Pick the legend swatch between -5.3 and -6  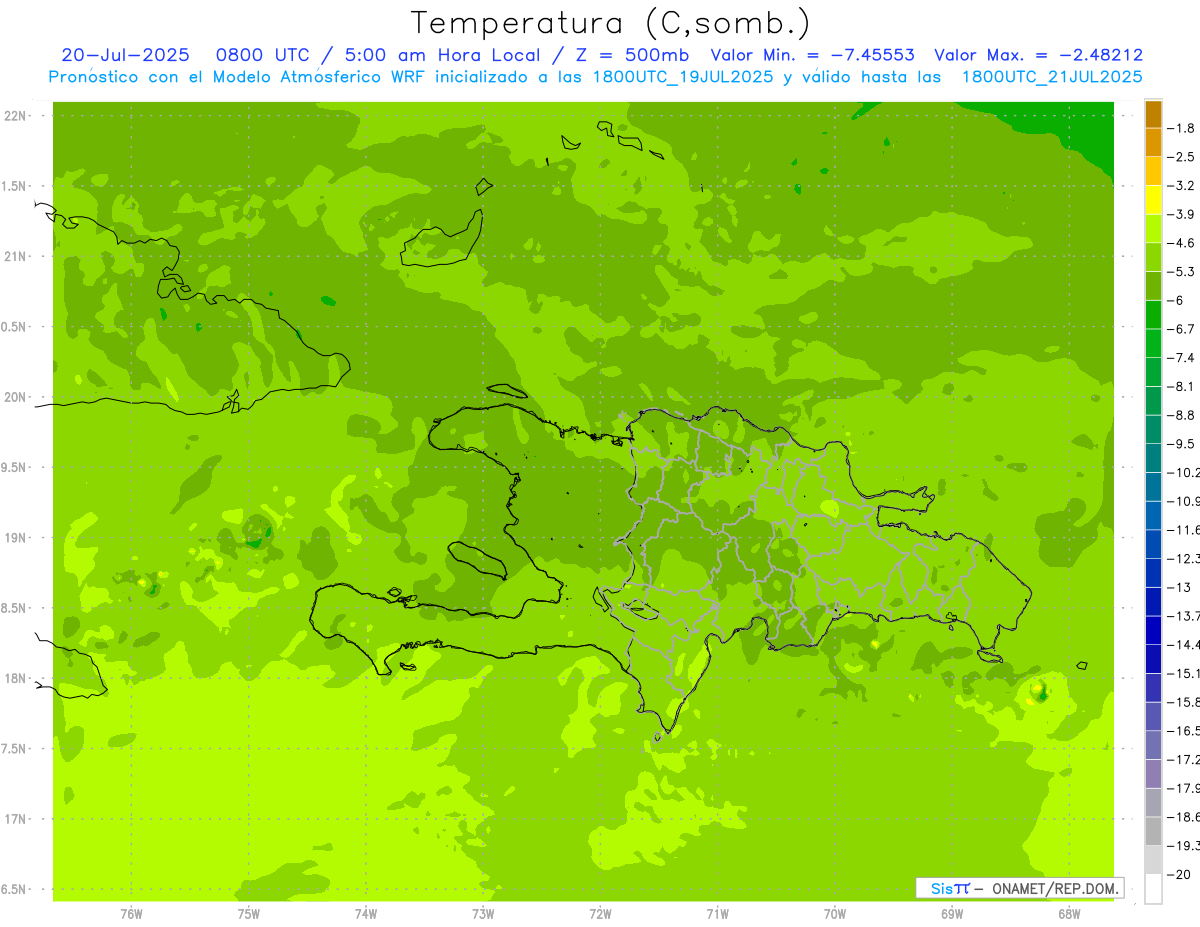pos(1153,286)
